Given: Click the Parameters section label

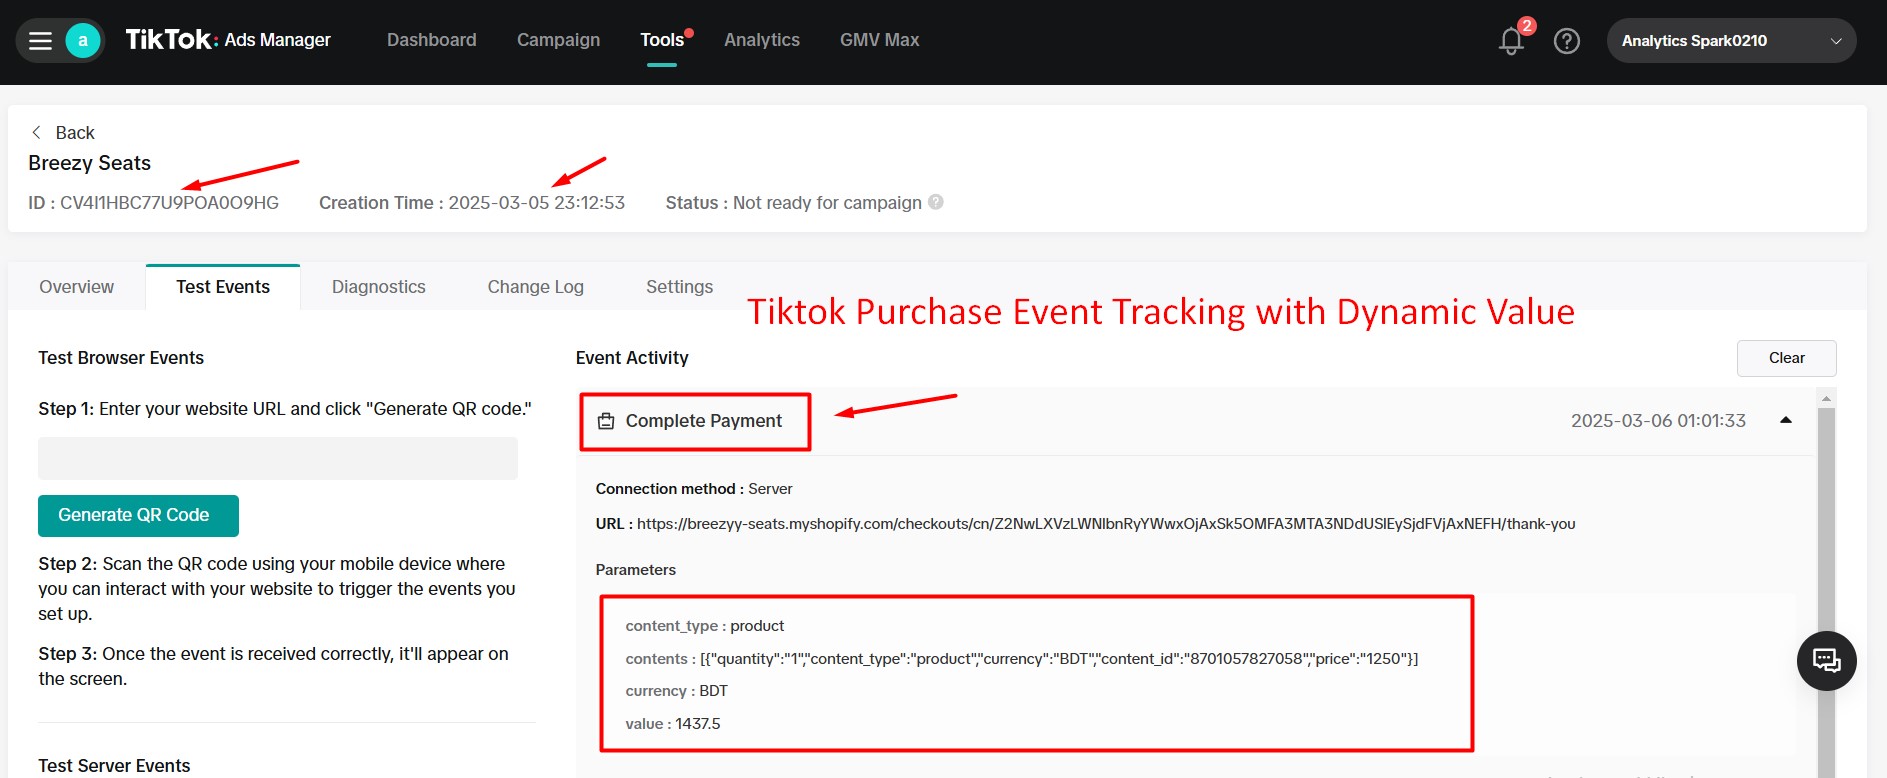Looking at the screenshot, I should pos(636,570).
